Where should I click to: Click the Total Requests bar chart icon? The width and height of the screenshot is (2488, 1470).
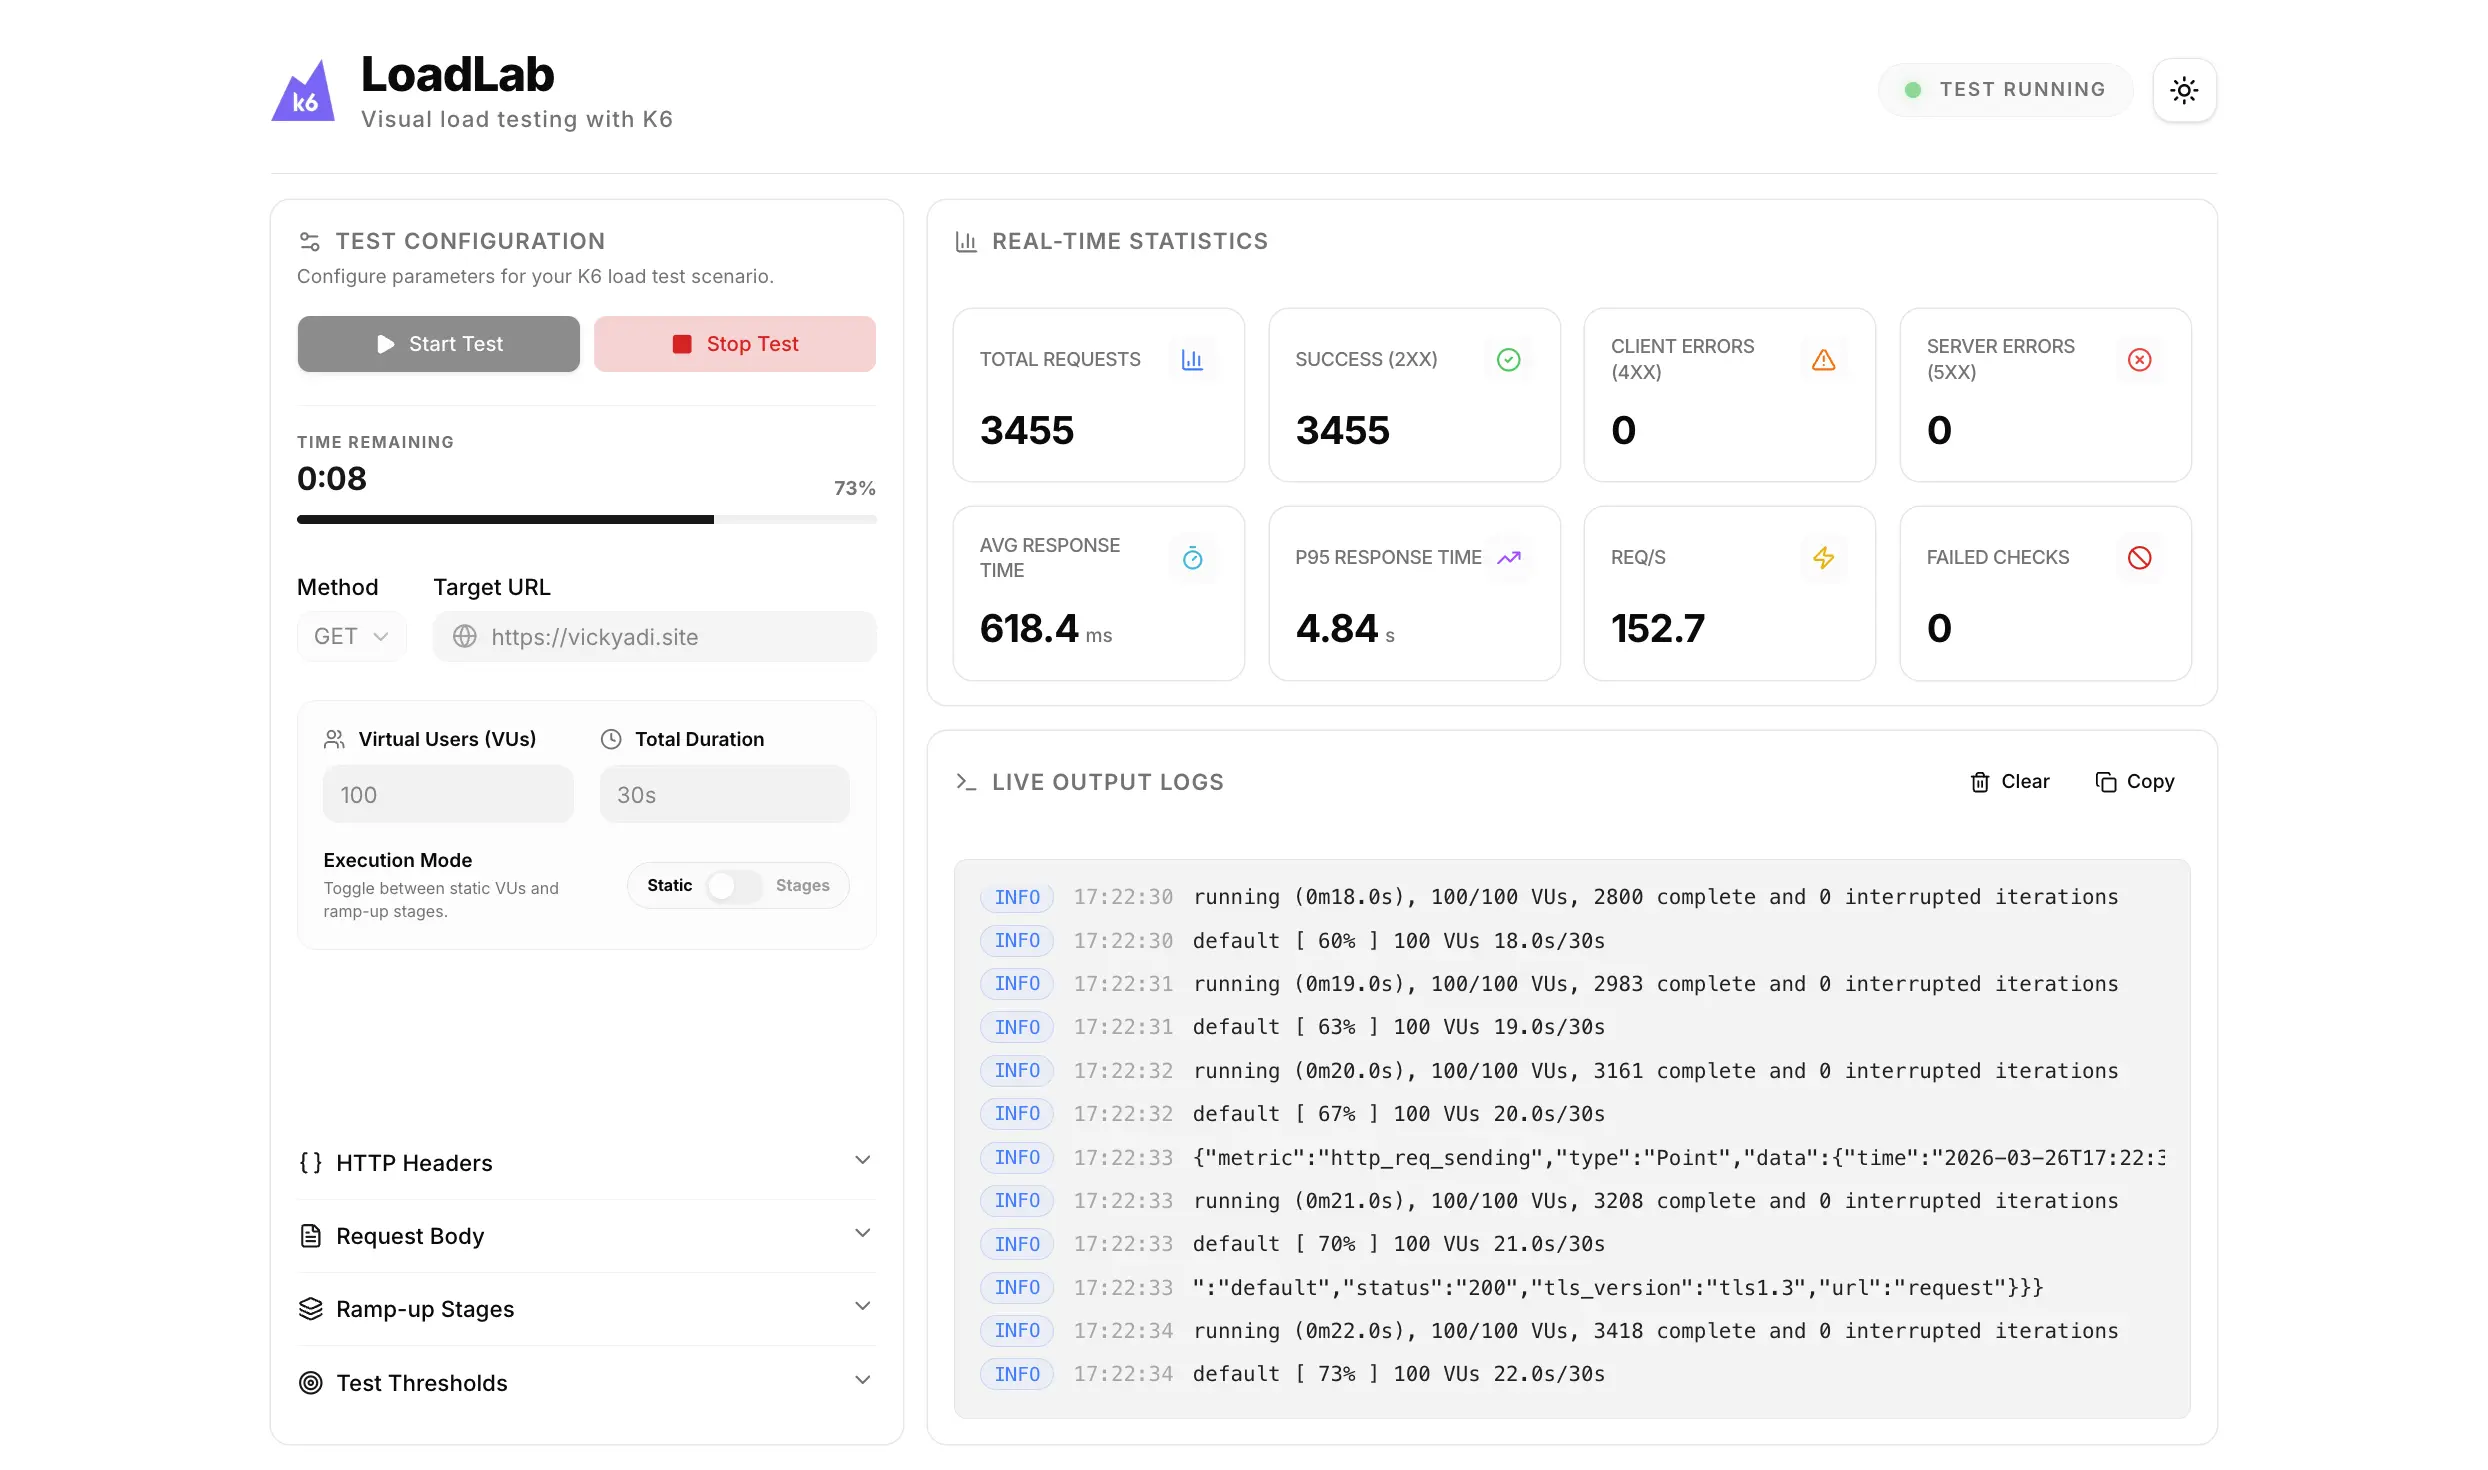click(1191, 360)
